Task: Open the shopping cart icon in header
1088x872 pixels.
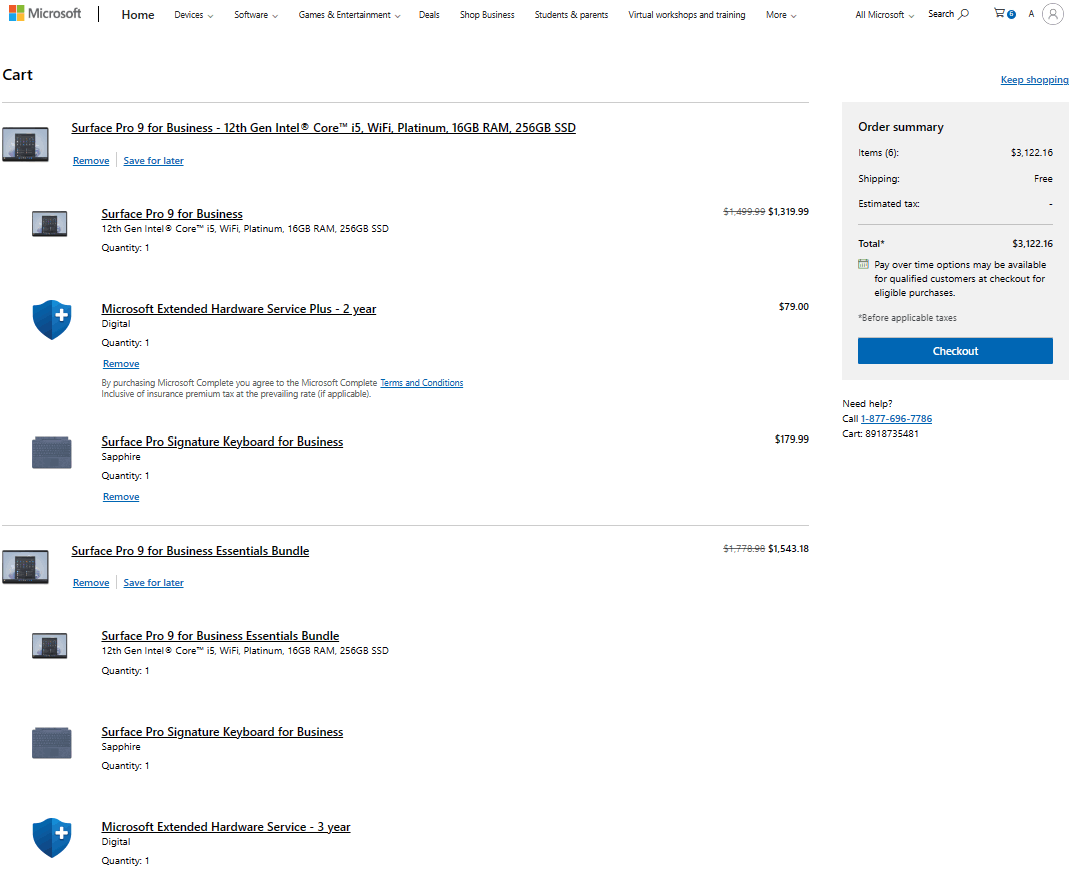Action: click(x=1001, y=14)
